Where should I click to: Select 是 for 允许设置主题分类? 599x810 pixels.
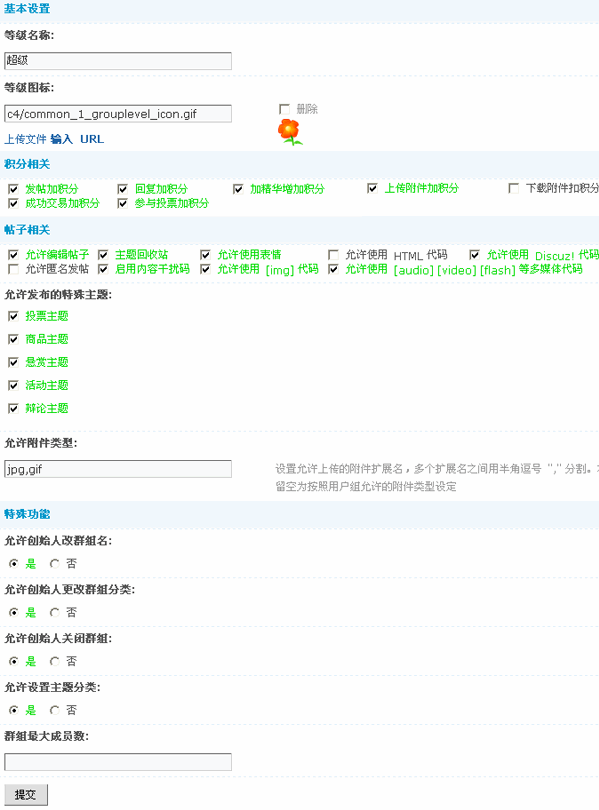(13, 710)
